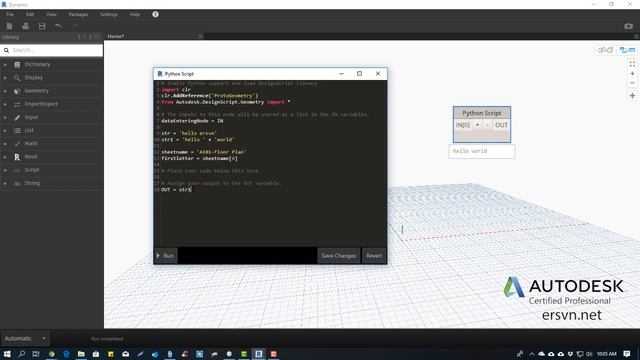Click the sheetname assignment code line
The height and width of the screenshot is (360, 640).
(204, 152)
